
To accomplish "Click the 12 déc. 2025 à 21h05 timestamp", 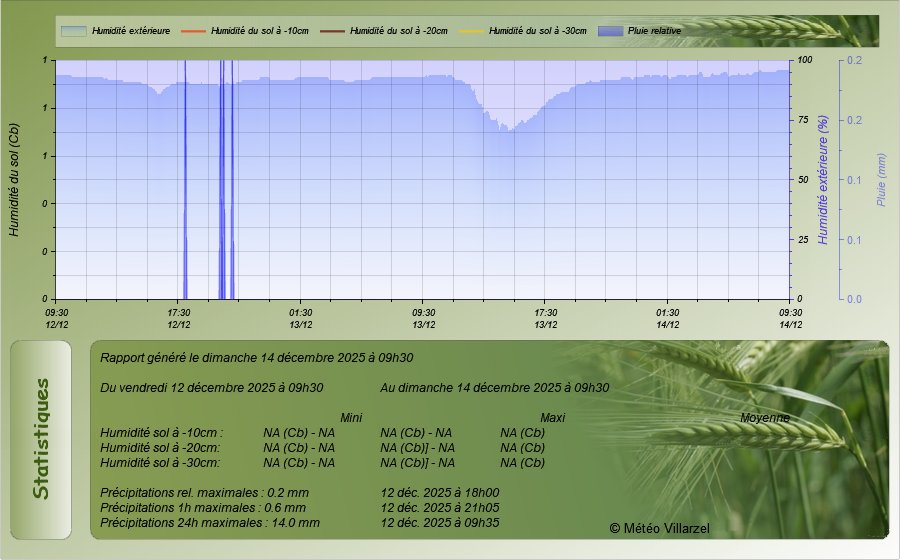I will pyautogui.click(x=440, y=507).
